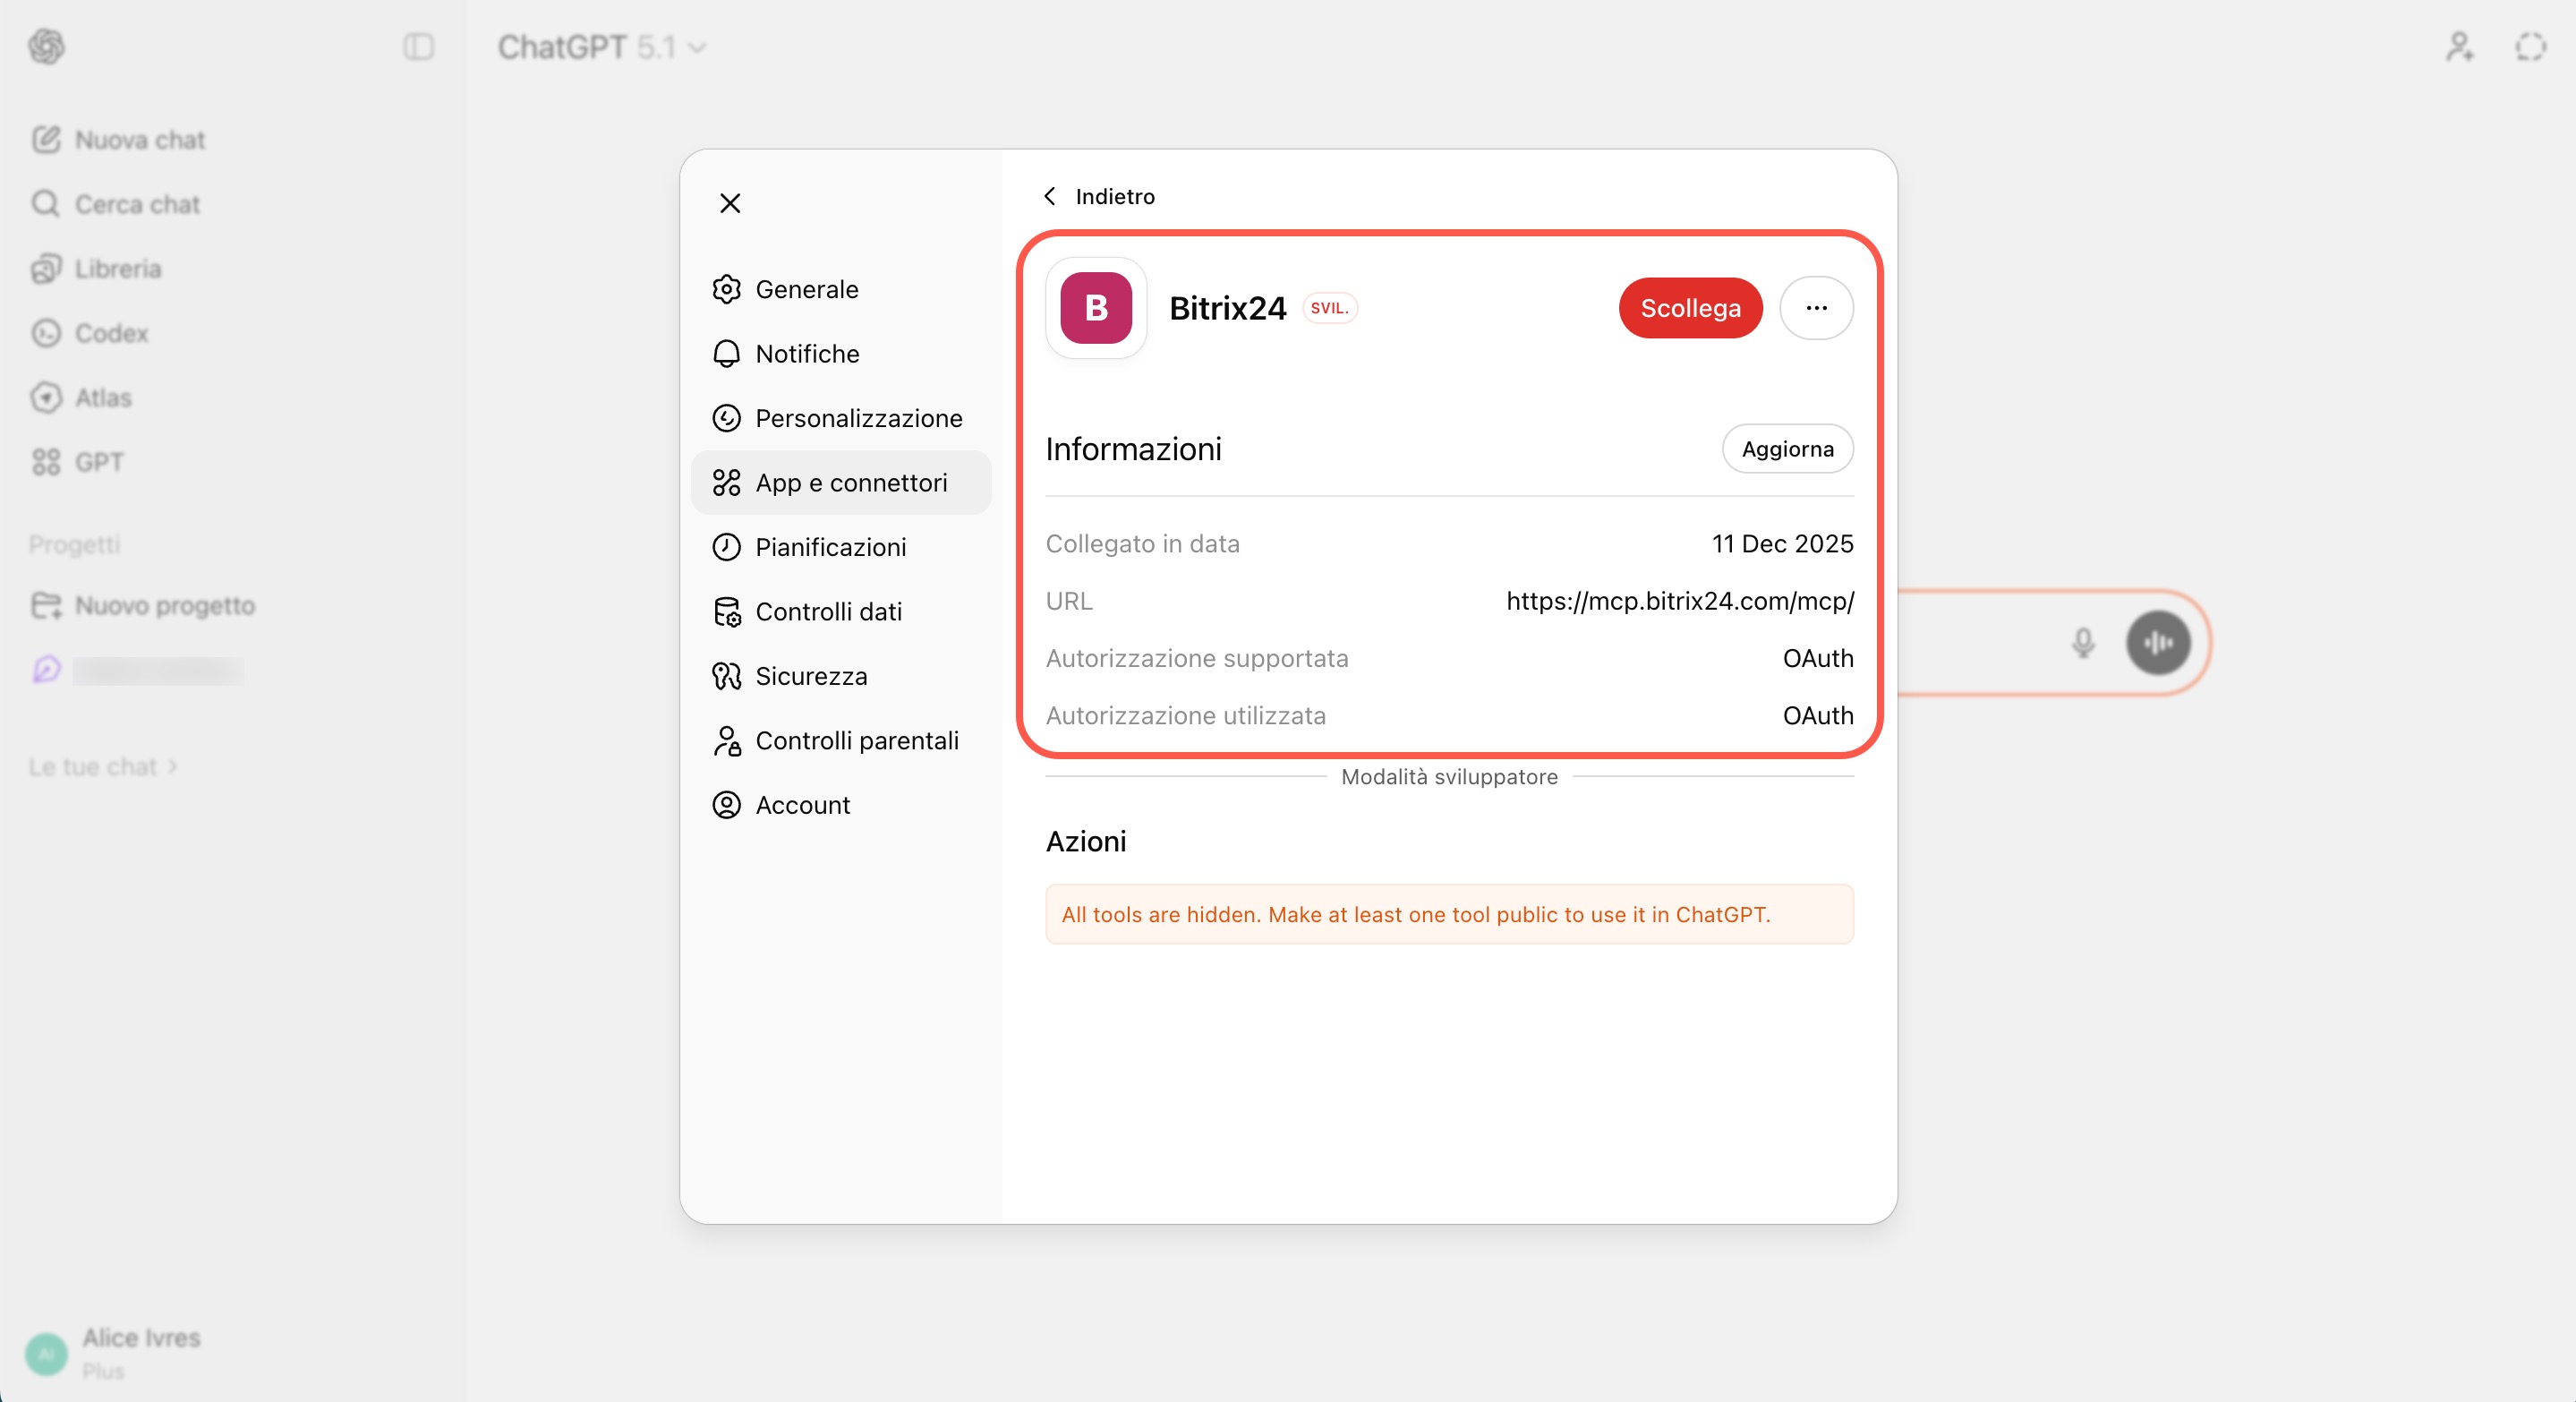Close the settings dialog with X
Screen dimensions: 2576x1402
(x=730, y=203)
